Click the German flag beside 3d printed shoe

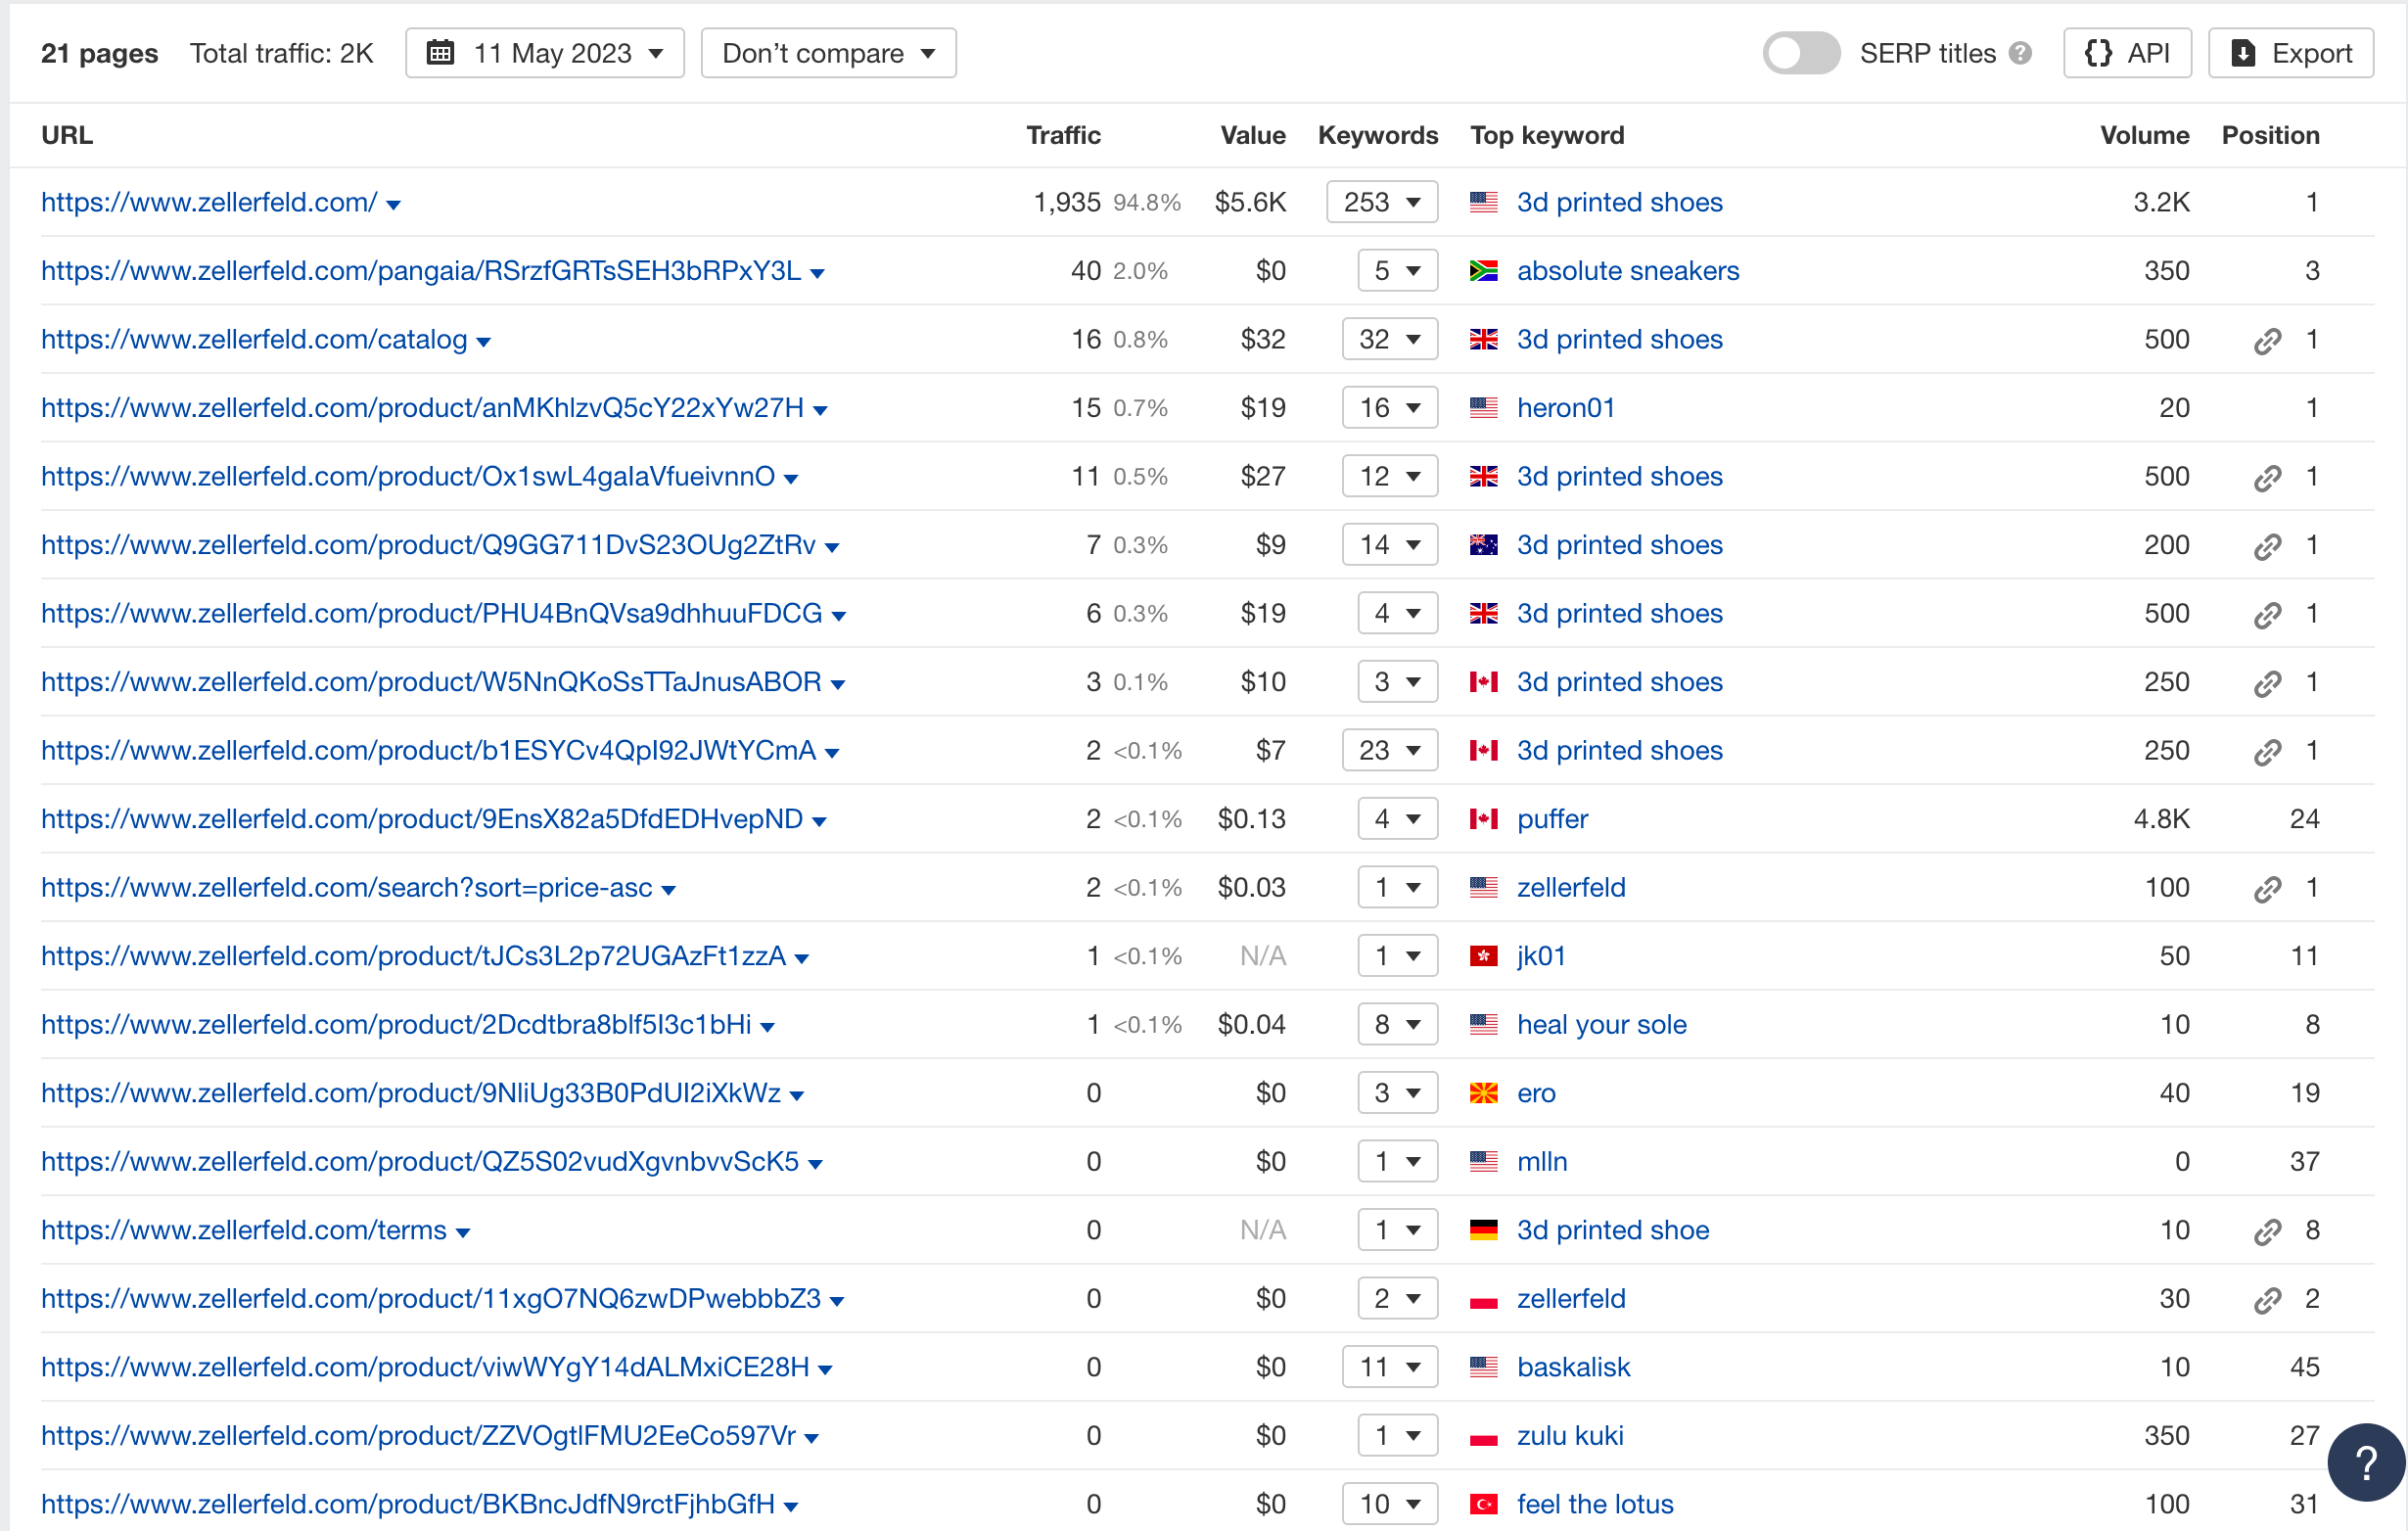point(1483,1230)
